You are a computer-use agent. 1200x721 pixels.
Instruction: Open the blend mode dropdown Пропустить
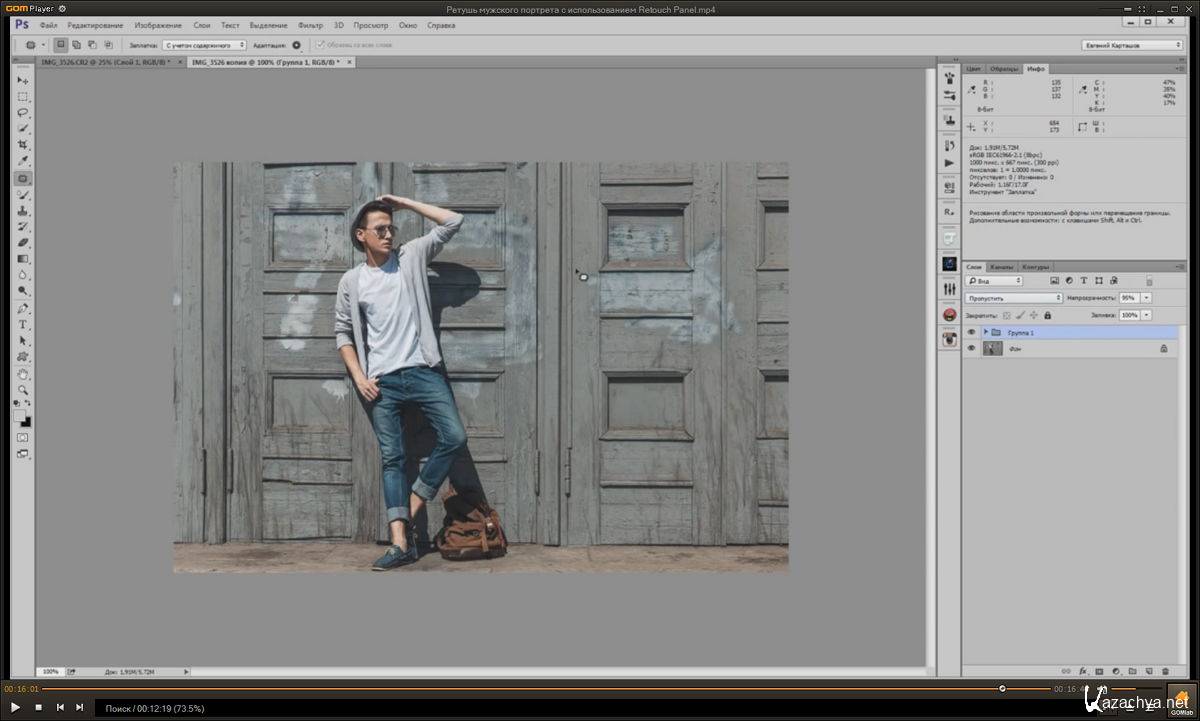tap(1014, 298)
